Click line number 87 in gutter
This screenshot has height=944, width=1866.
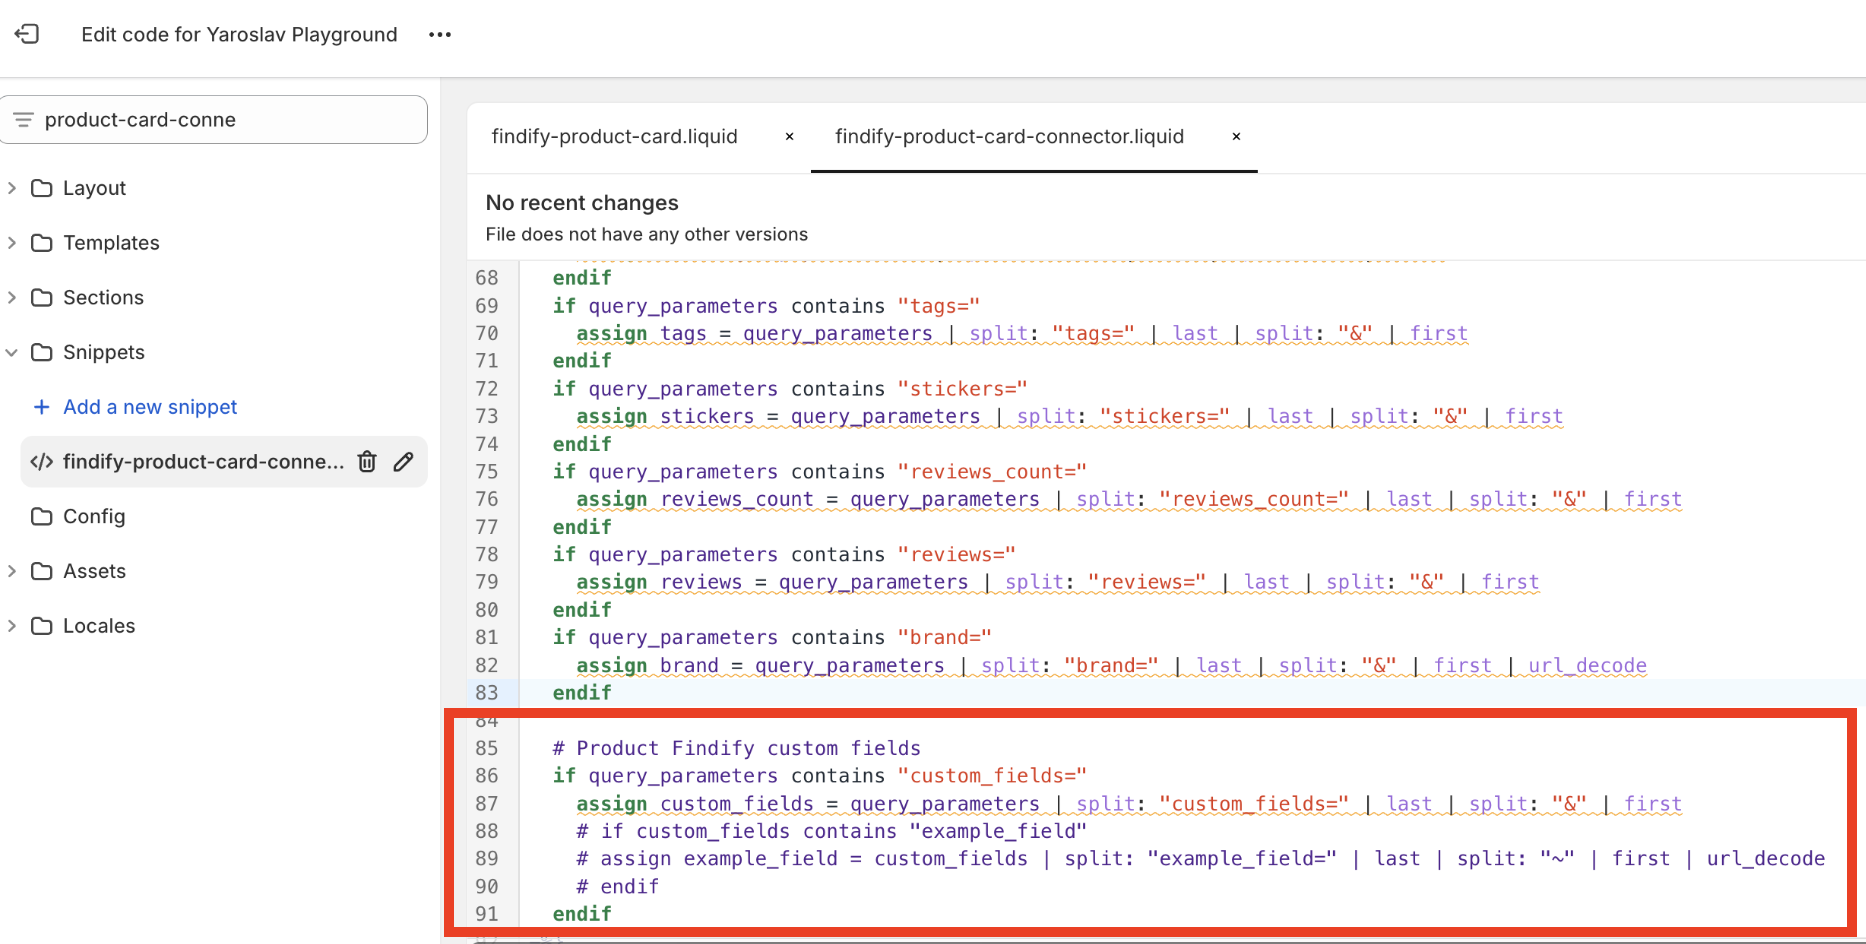pyautogui.click(x=486, y=804)
